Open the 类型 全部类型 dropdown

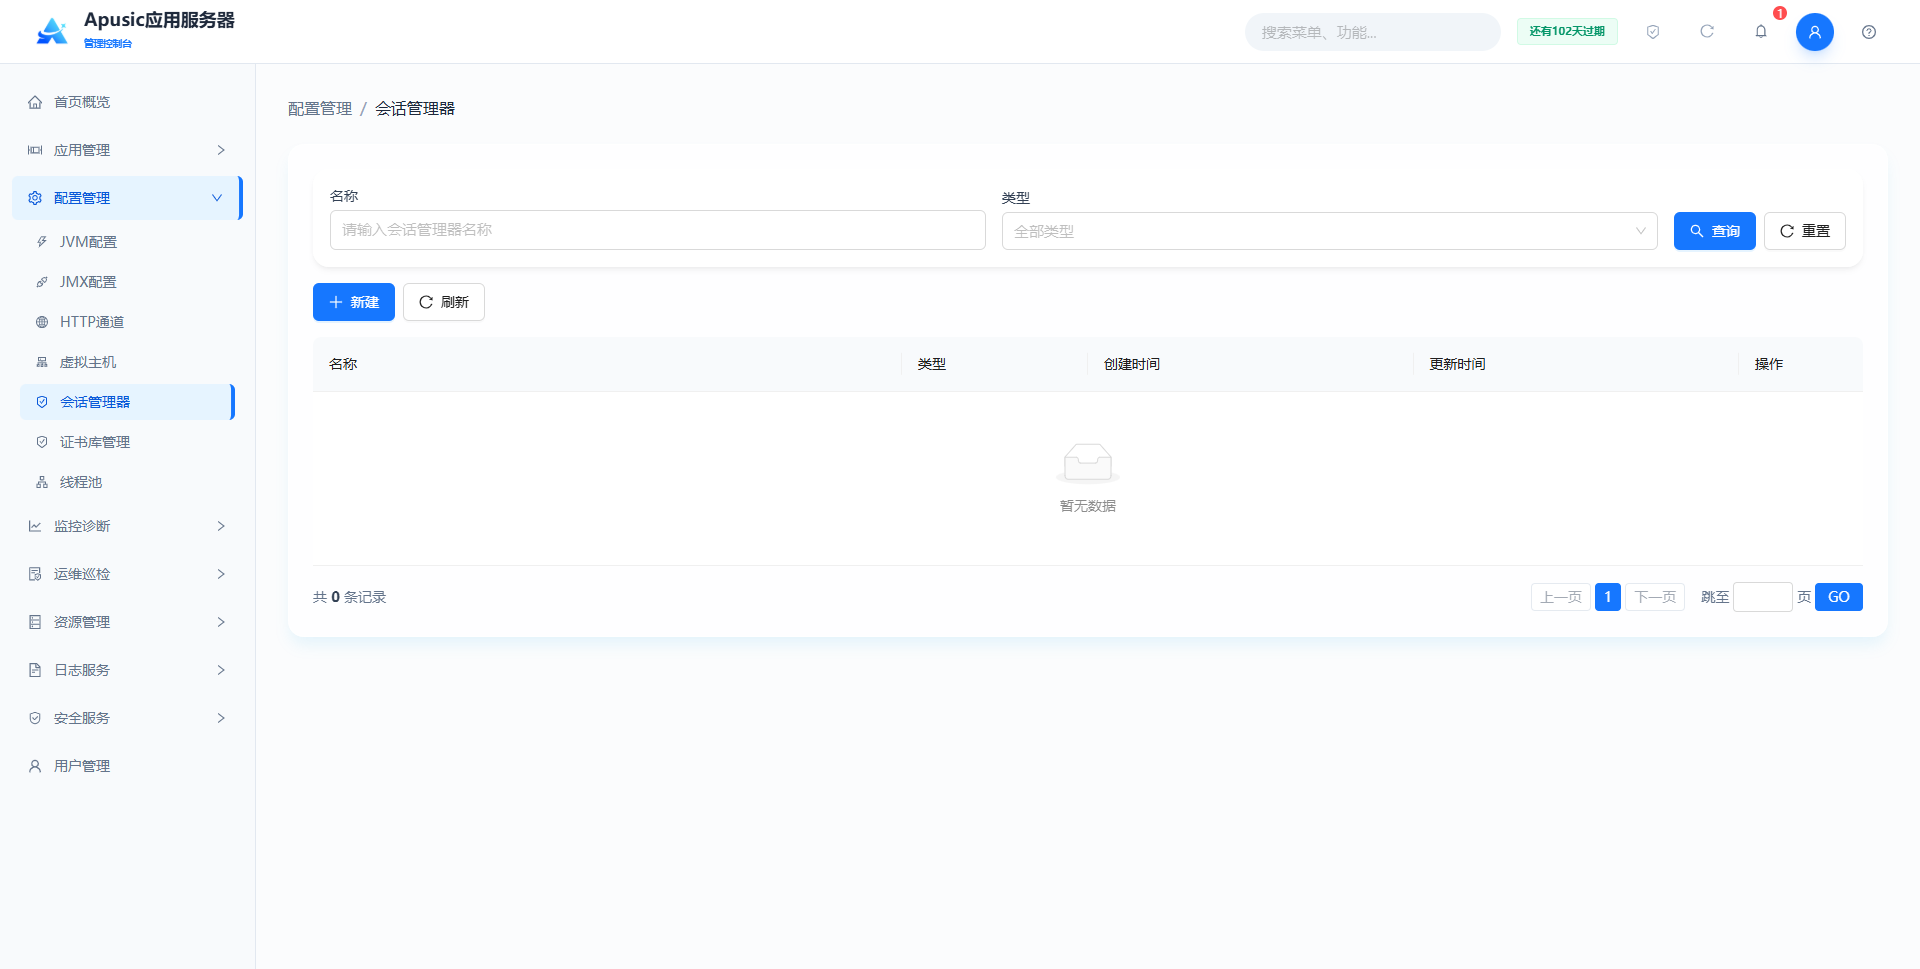[1329, 231]
